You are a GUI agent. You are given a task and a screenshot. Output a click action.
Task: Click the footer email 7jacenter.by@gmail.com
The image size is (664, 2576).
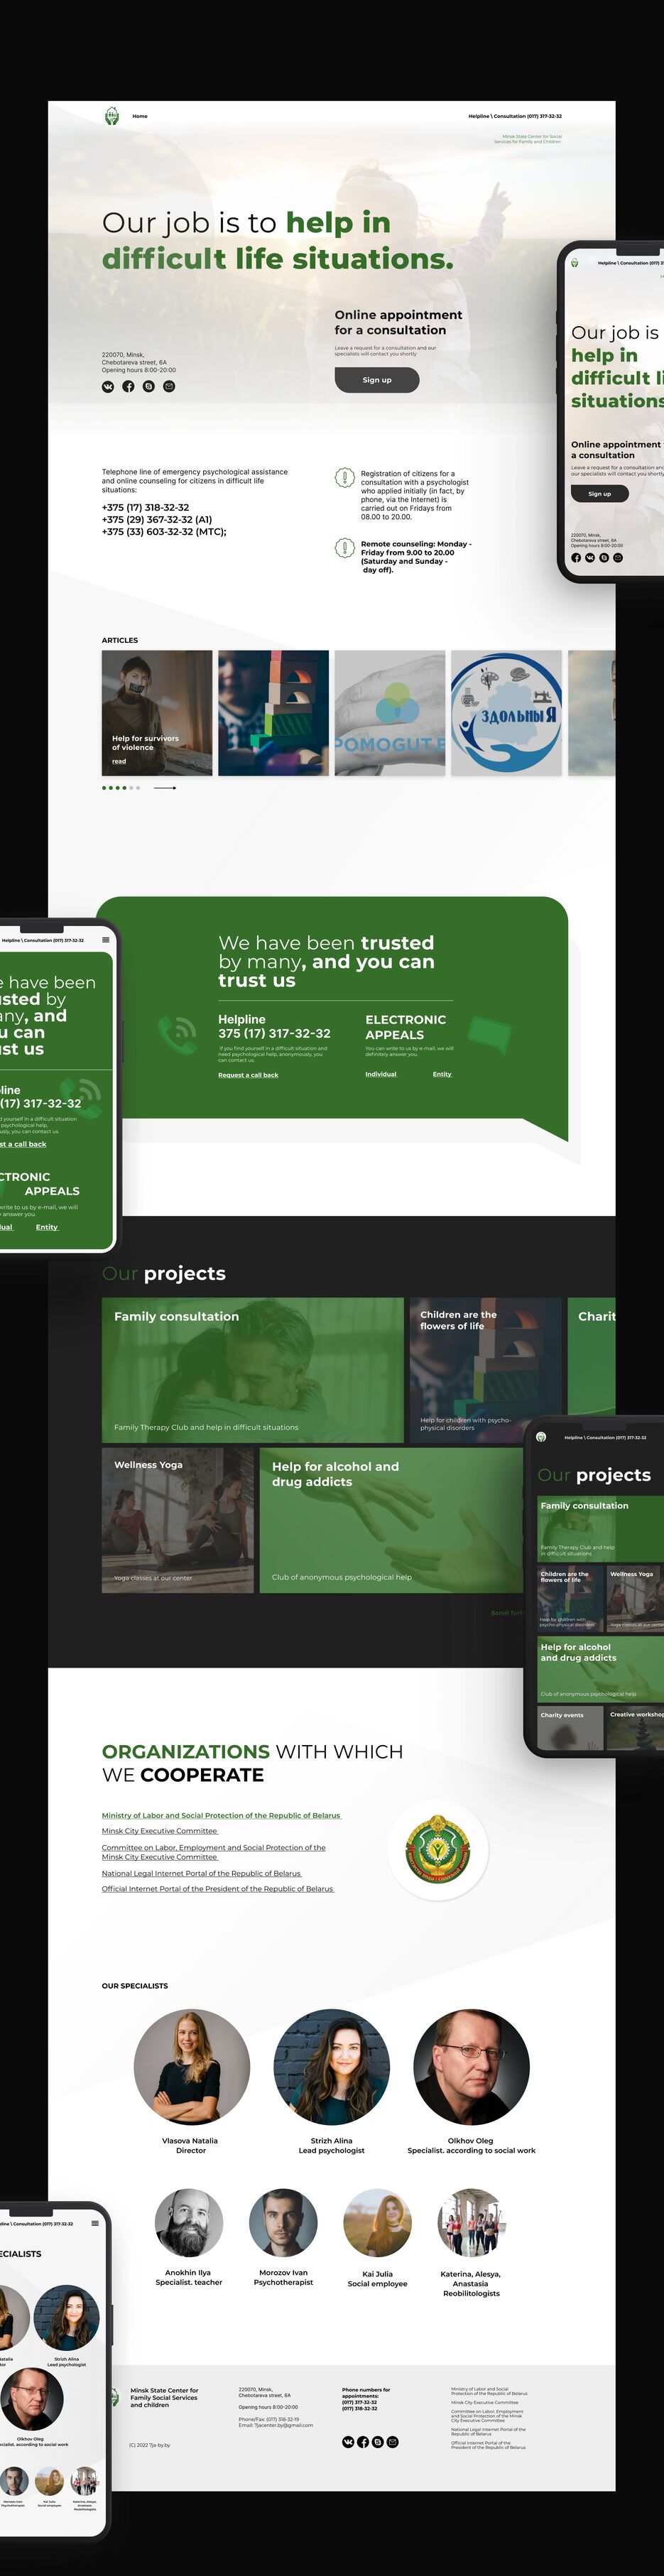click(x=284, y=2425)
